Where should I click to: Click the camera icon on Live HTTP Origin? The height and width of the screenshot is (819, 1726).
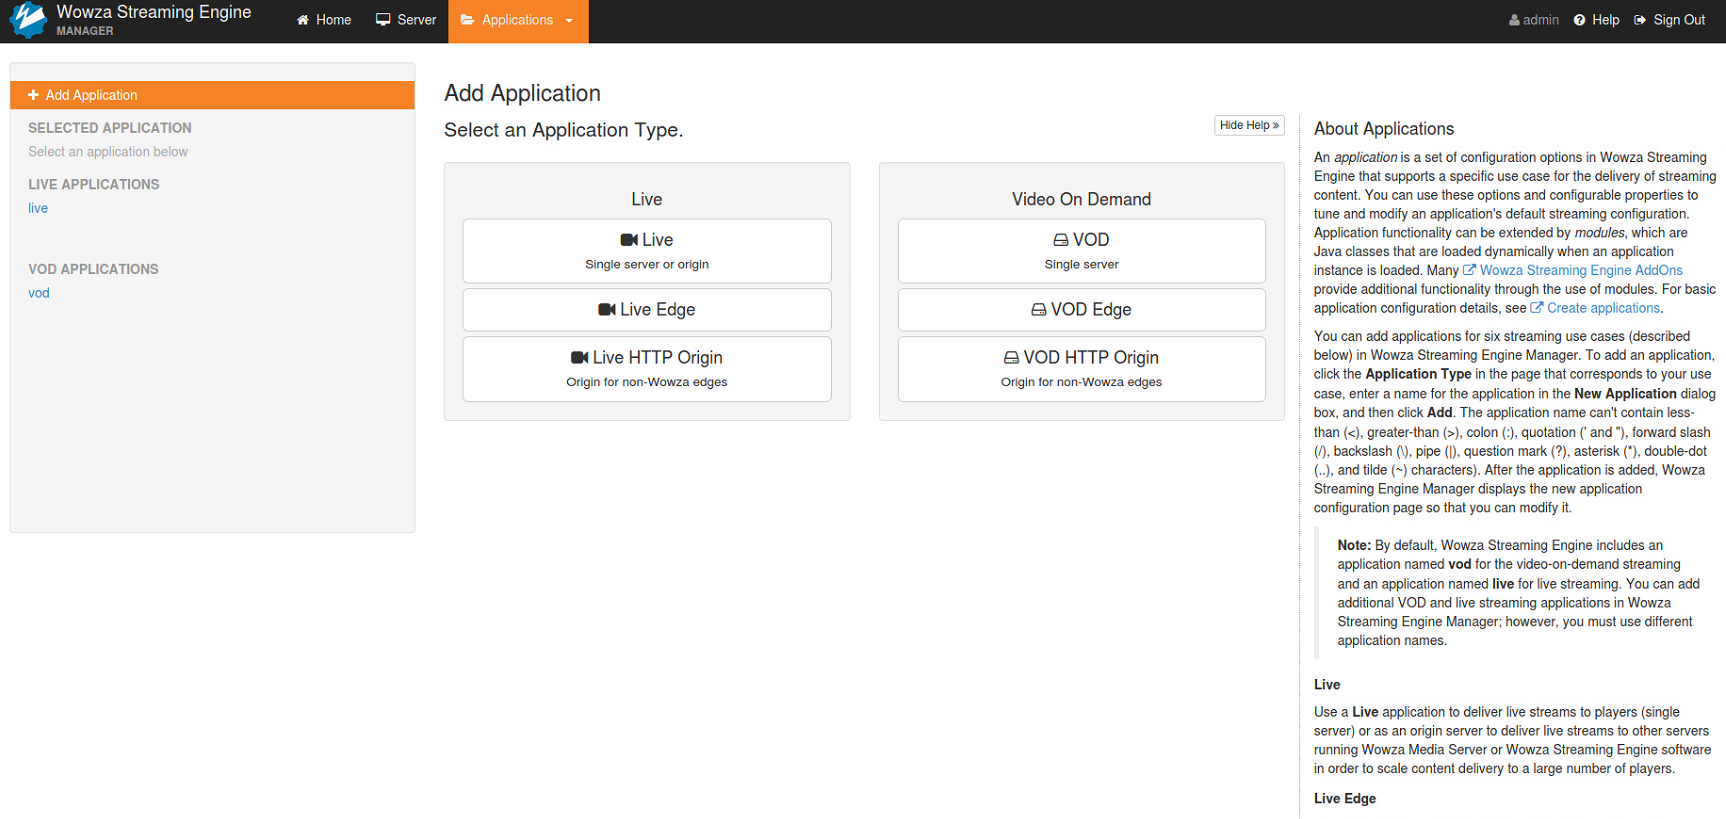[580, 357]
